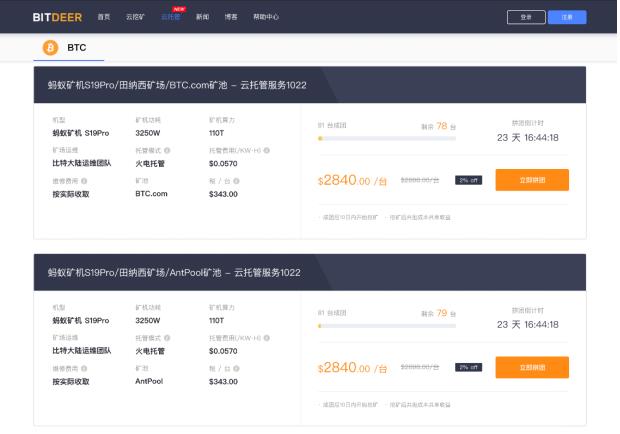Click $2840.00 price in AntPool card
This screenshot has width=620, height=434.
tap(352, 368)
